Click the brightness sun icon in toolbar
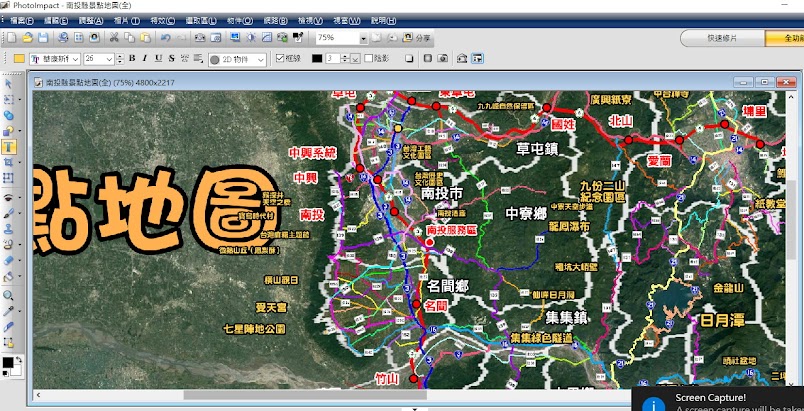The width and height of the screenshot is (804, 411). click(251, 37)
